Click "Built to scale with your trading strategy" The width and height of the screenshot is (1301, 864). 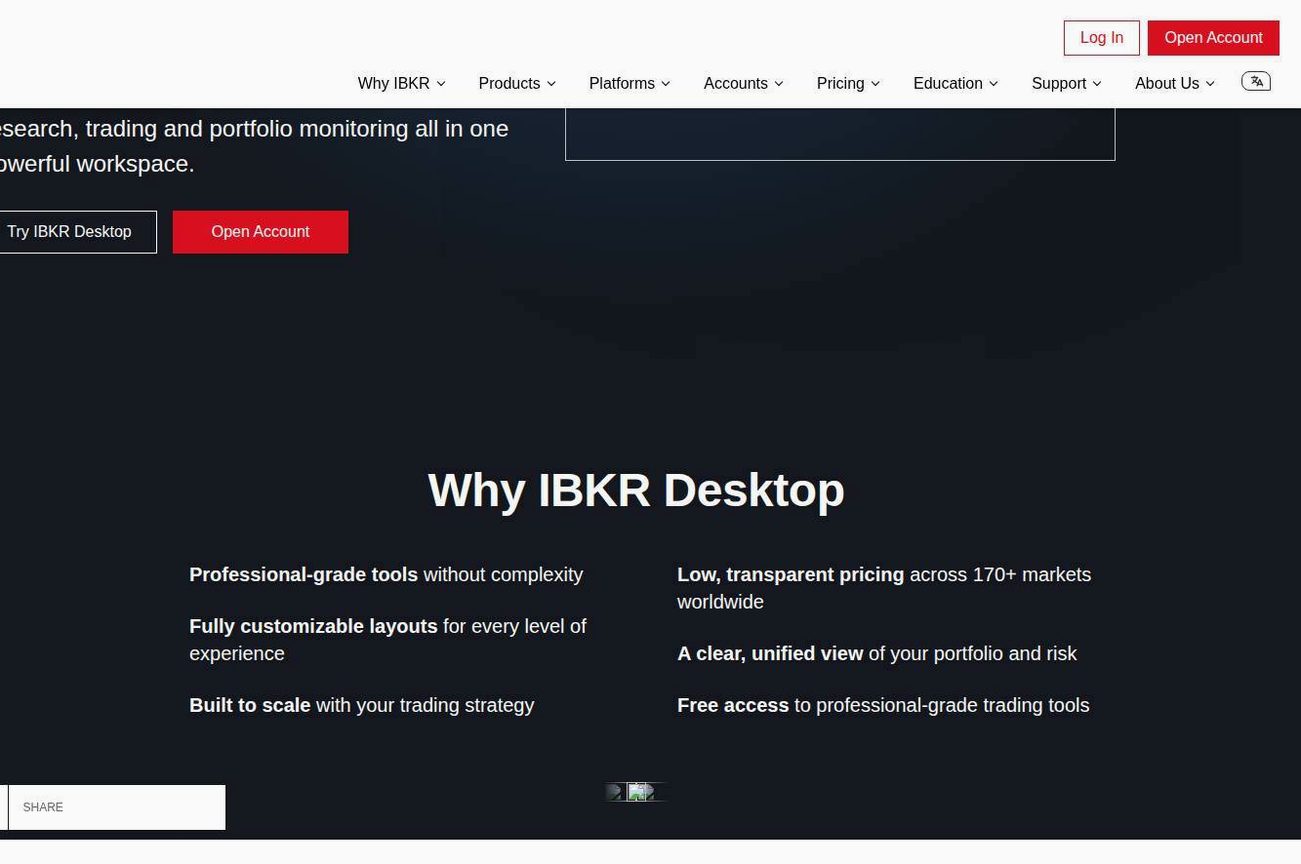[x=361, y=705]
